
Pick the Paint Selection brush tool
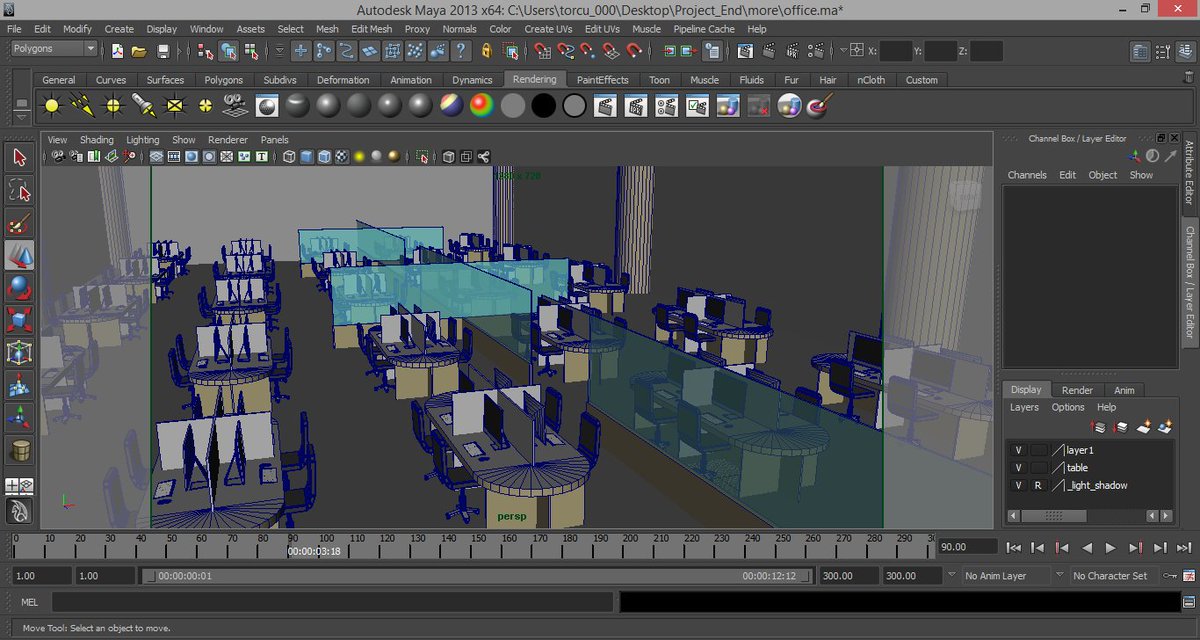coord(19,222)
